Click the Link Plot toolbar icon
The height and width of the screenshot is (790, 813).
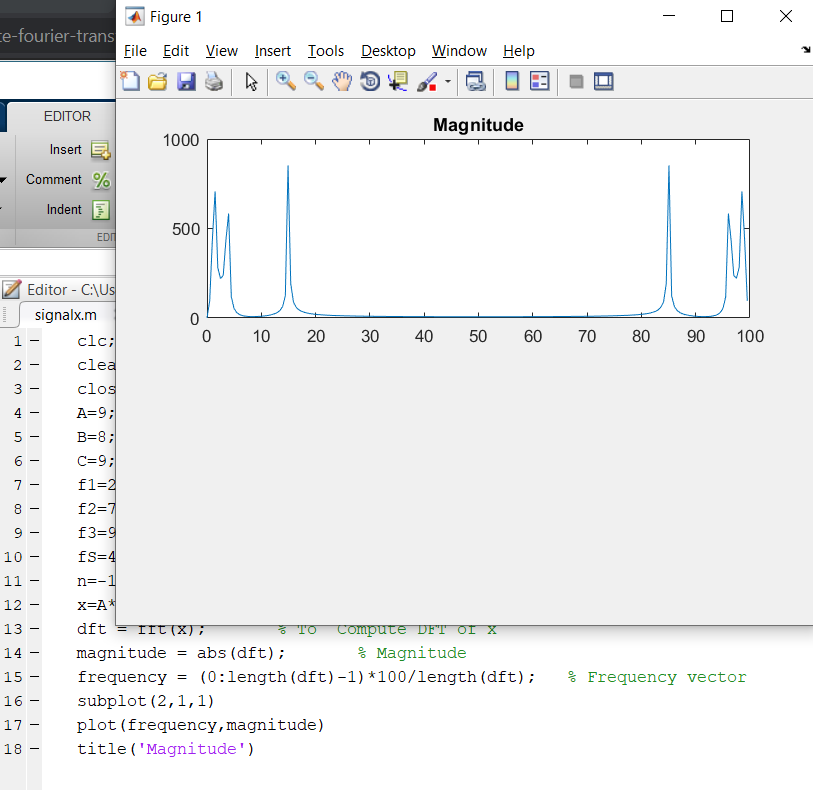point(476,82)
